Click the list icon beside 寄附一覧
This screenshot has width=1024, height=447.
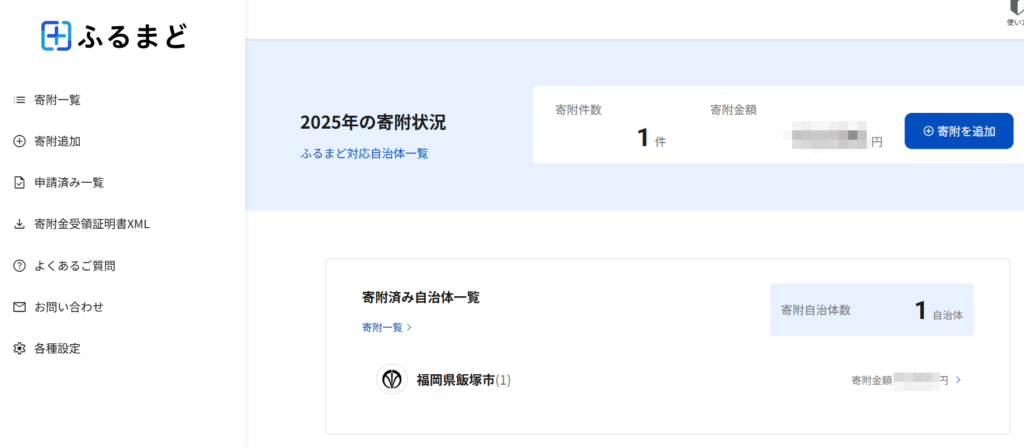[x=19, y=100]
